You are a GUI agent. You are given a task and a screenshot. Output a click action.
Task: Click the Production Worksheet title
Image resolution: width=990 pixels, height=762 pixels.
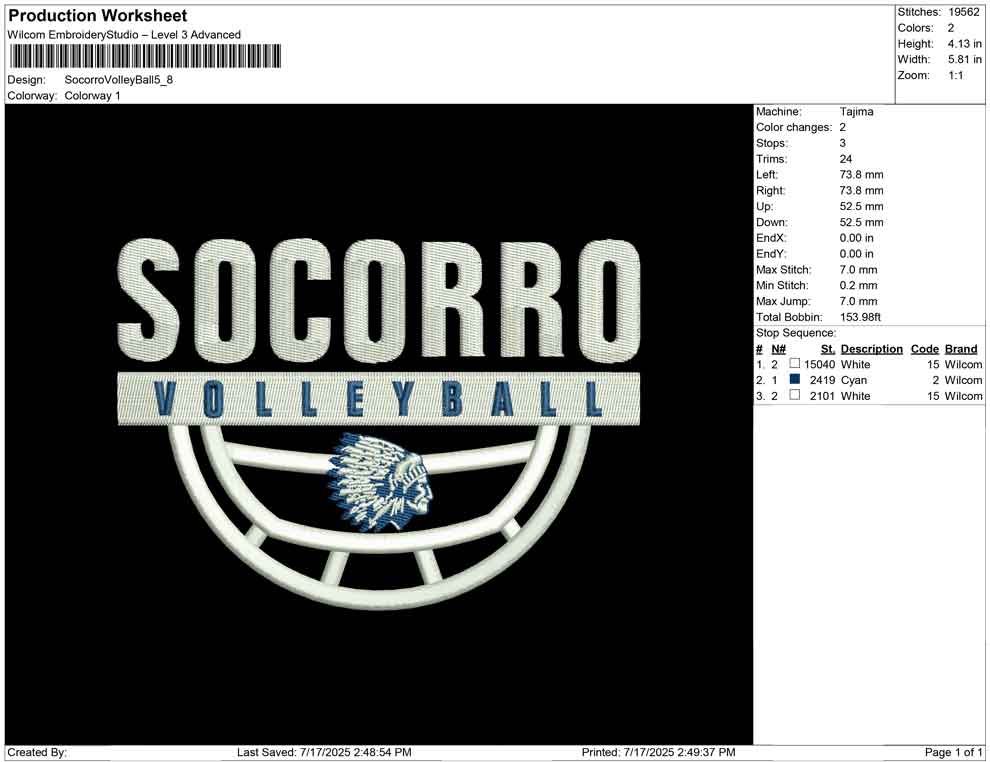(98, 16)
